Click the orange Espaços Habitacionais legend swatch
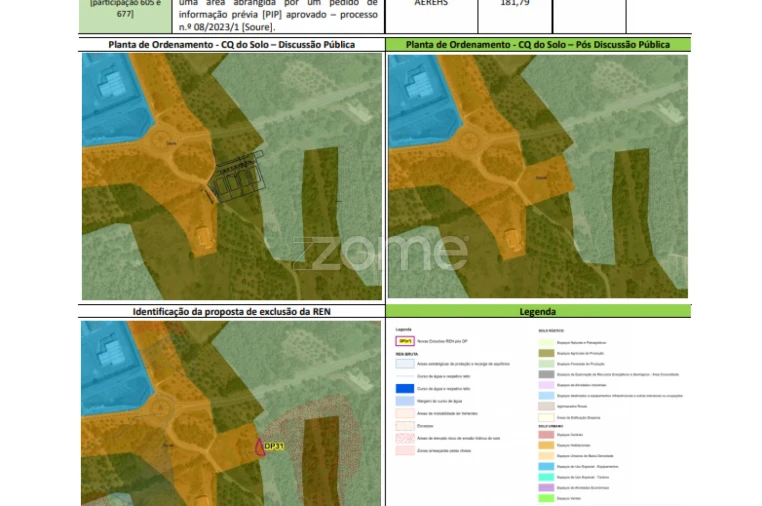This screenshot has height=506, width=762. click(x=546, y=445)
